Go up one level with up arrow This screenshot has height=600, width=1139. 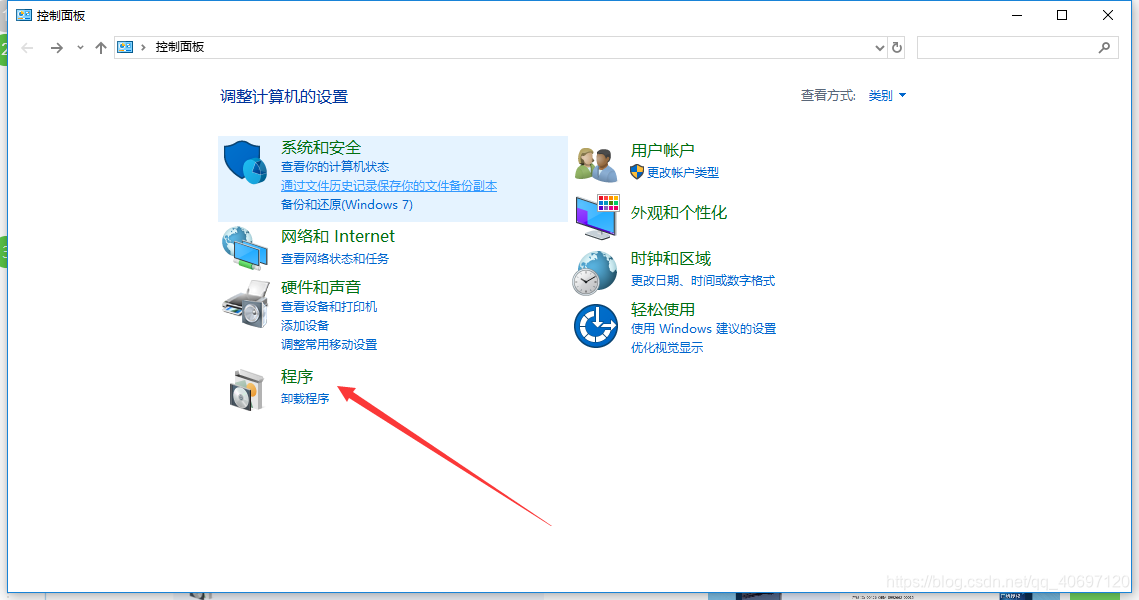101,48
